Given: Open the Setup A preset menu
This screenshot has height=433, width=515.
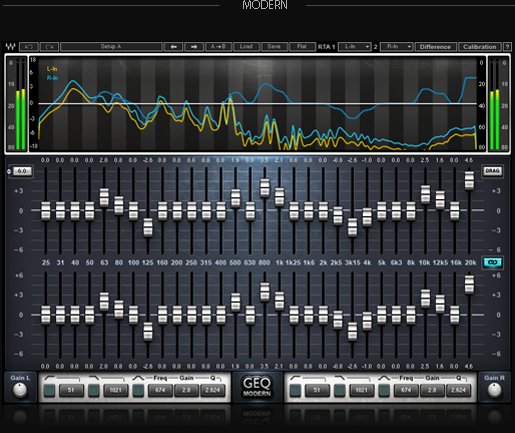Looking at the screenshot, I should coord(111,46).
